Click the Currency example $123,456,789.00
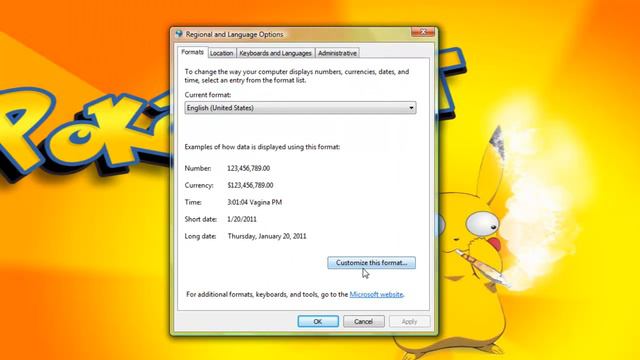 click(x=250, y=185)
